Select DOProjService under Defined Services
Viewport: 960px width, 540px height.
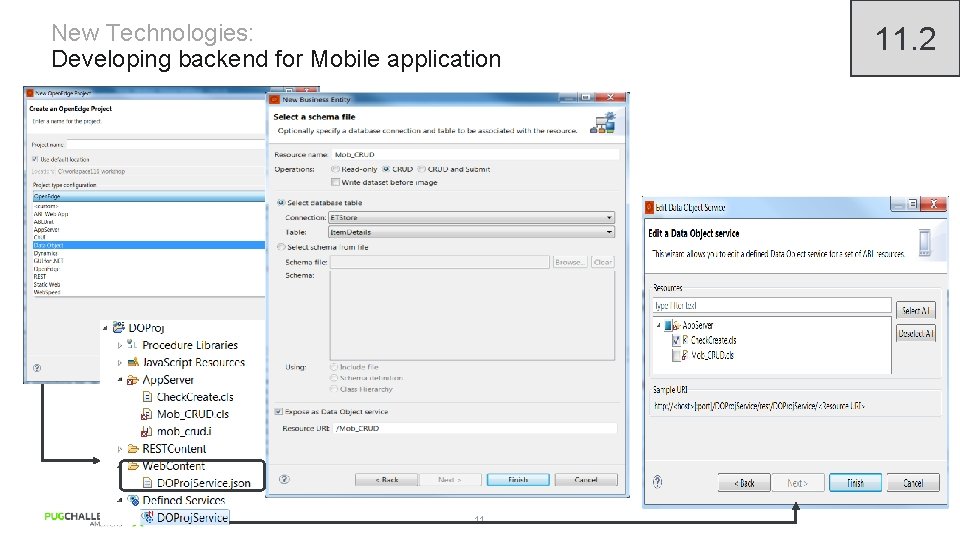(x=192, y=517)
